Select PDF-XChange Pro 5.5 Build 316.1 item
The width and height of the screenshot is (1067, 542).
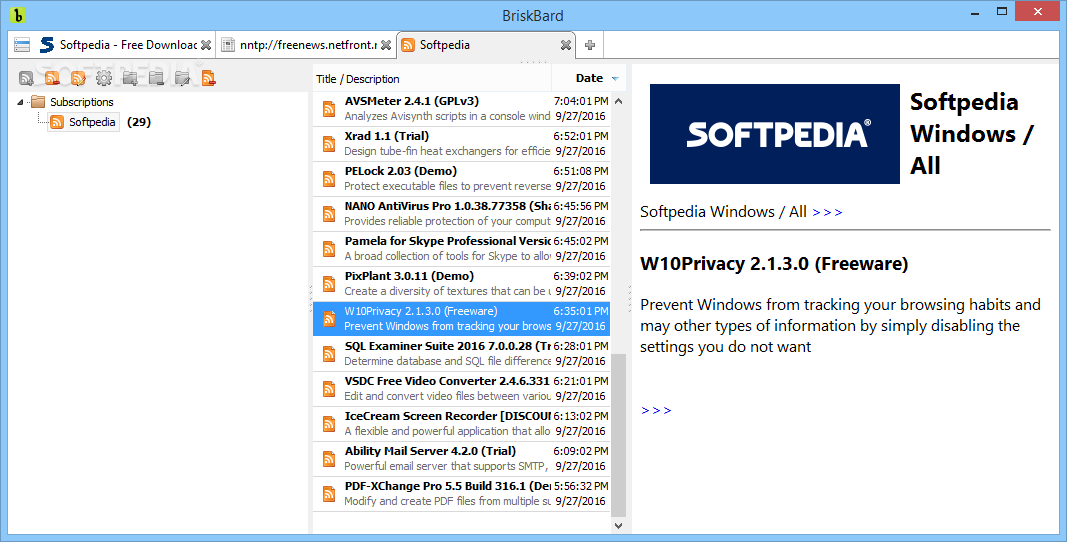pos(461,494)
